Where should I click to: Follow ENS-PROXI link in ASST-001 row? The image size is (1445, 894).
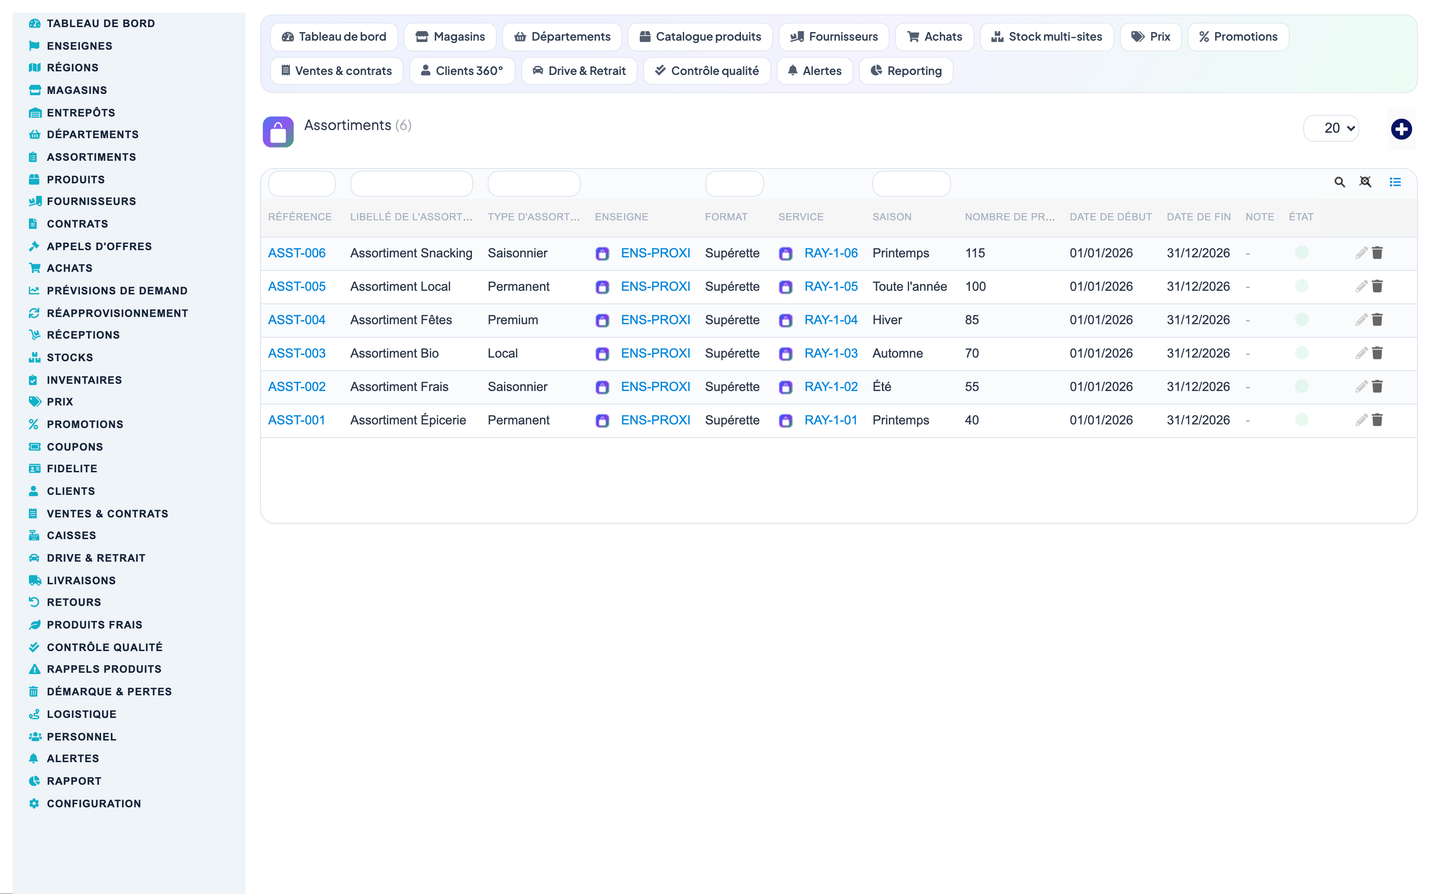pos(656,420)
